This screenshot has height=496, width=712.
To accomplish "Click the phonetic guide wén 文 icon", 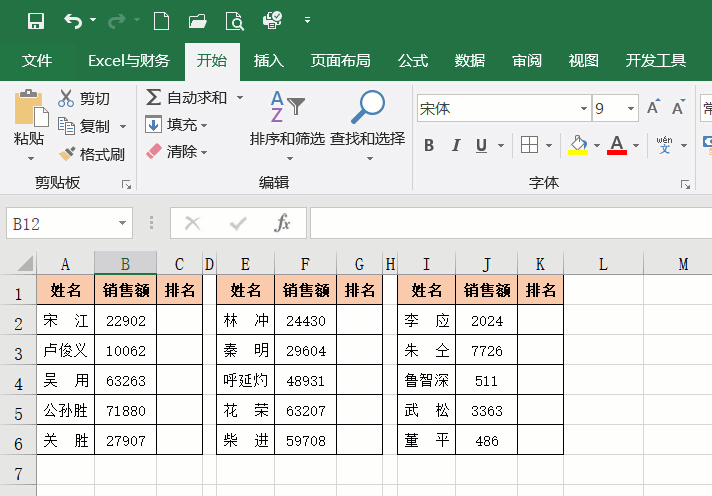I will tap(664, 145).
